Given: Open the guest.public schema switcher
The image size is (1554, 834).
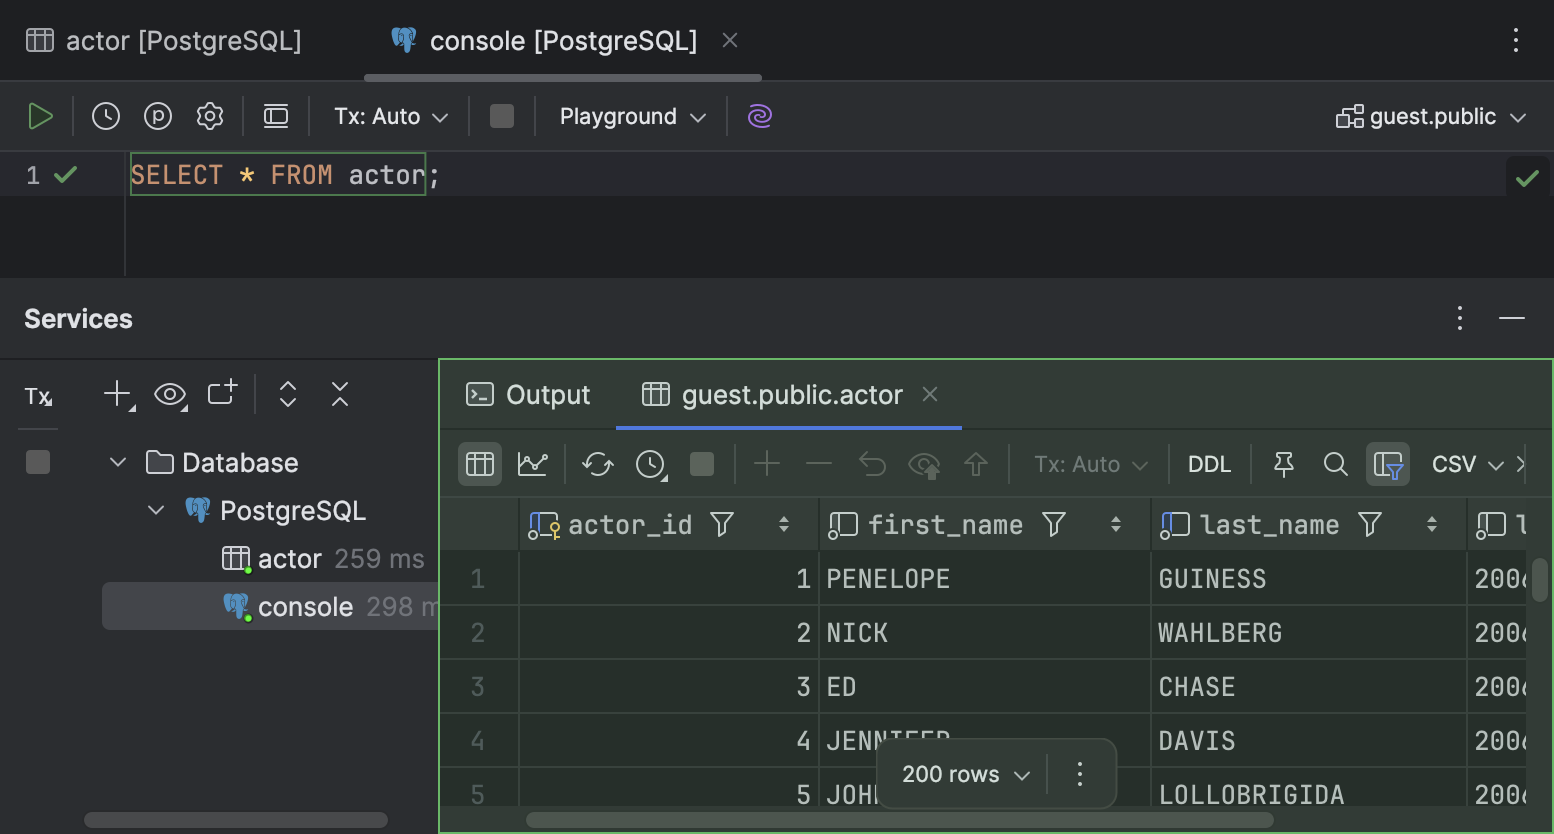Looking at the screenshot, I should (x=1430, y=115).
